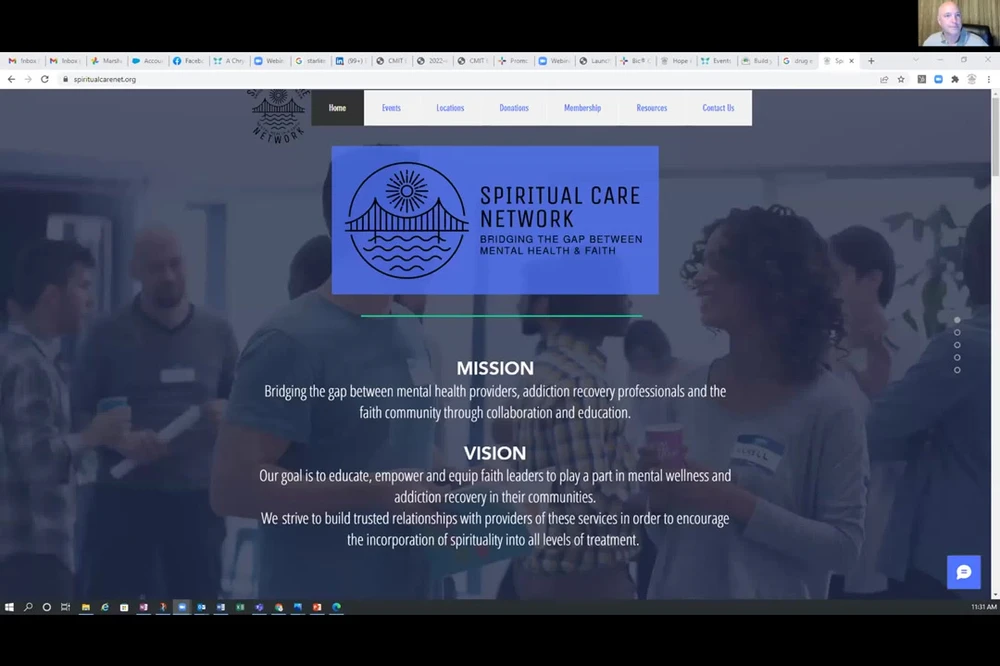
Task: Open the Extensions puzzle-piece menu
Action: click(955, 79)
